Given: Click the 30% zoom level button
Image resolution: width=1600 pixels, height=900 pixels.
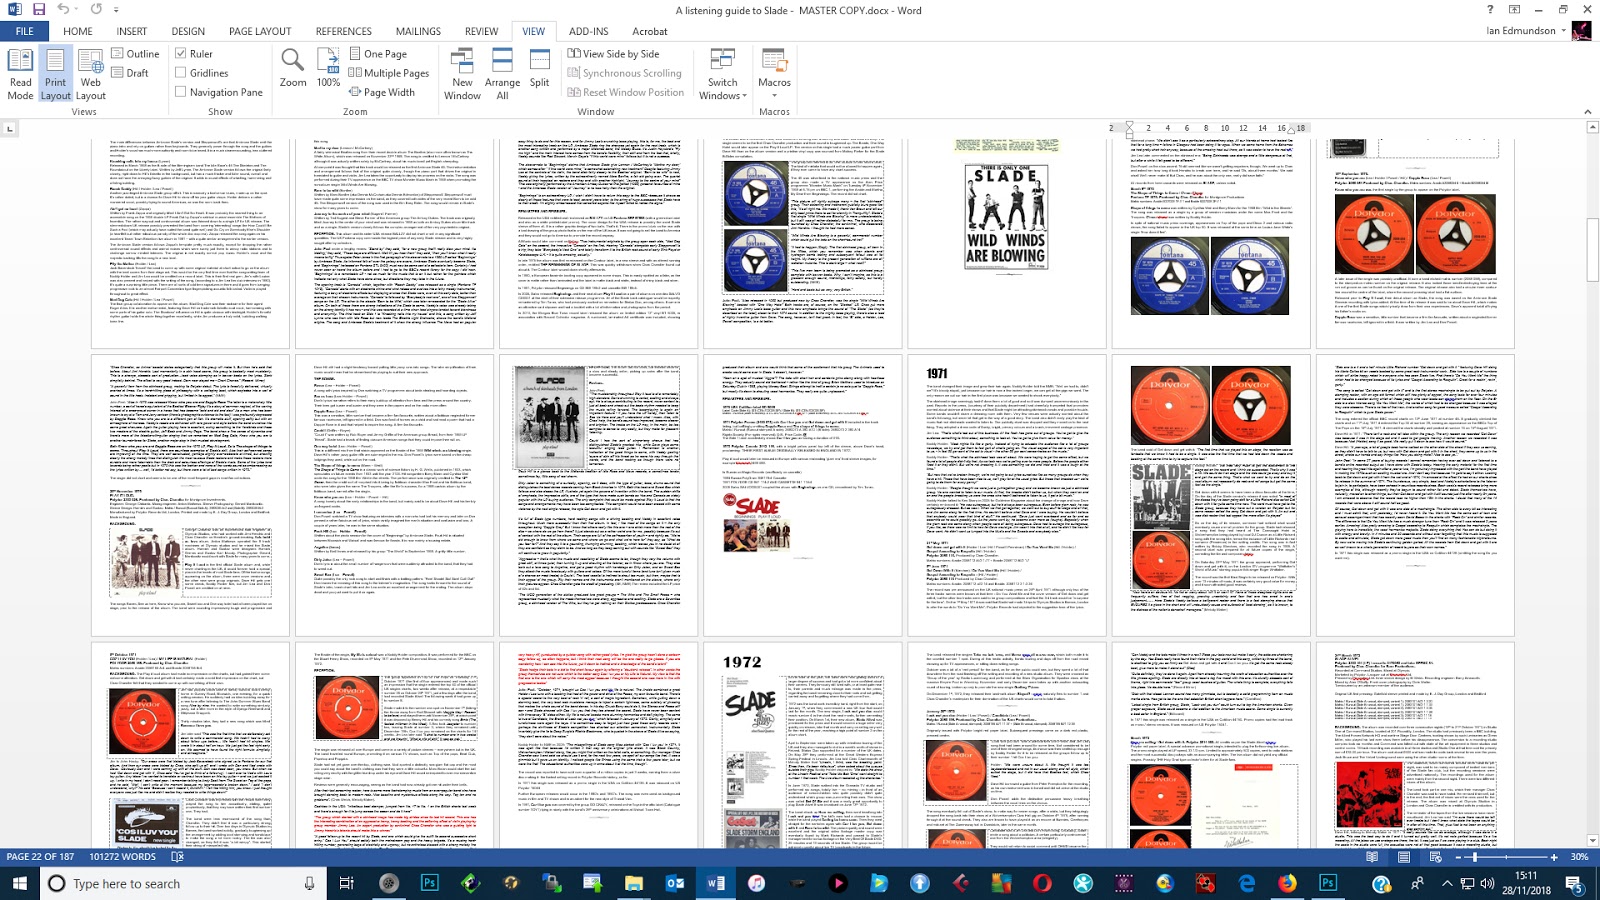Looking at the screenshot, I should tap(1579, 857).
